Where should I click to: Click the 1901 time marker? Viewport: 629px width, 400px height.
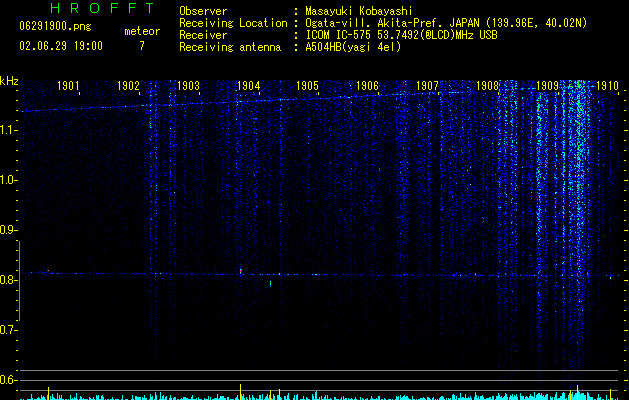(x=68, y=86)
